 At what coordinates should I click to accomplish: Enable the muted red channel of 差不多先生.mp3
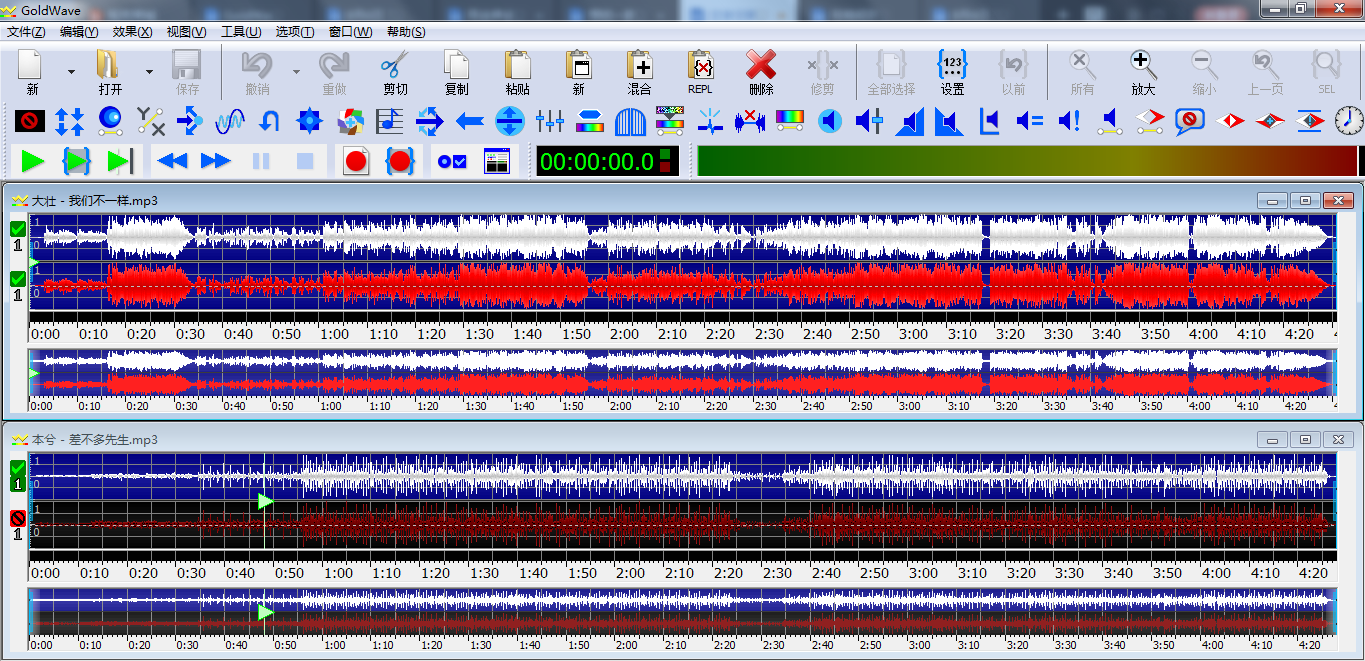click(x=18, y=518)
